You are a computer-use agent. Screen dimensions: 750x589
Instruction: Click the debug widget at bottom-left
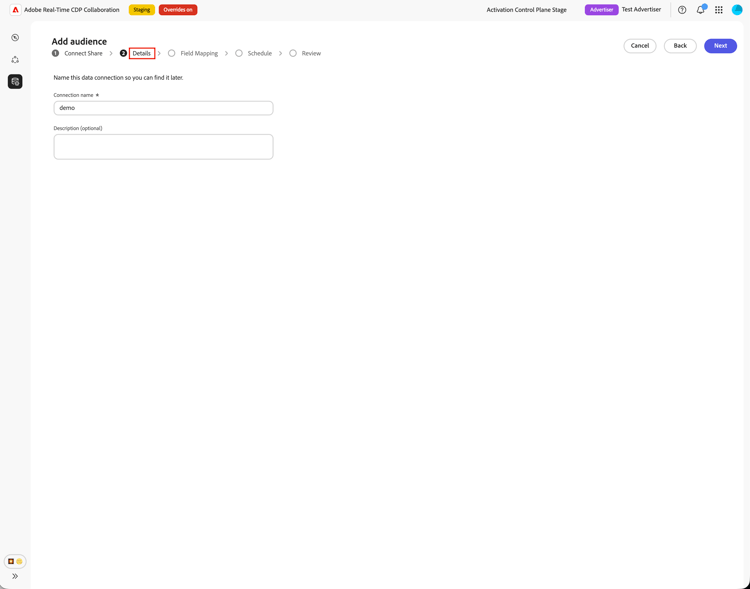15,561
